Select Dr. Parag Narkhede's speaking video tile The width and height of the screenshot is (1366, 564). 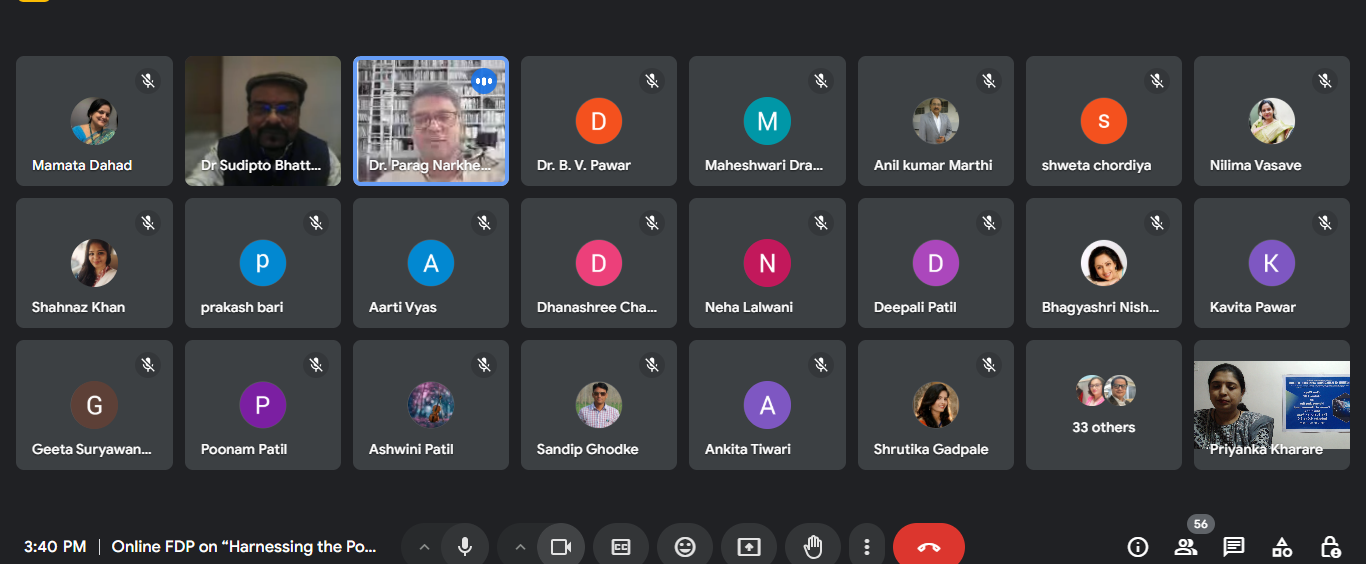pyautogui.click(x=431, y=121)
